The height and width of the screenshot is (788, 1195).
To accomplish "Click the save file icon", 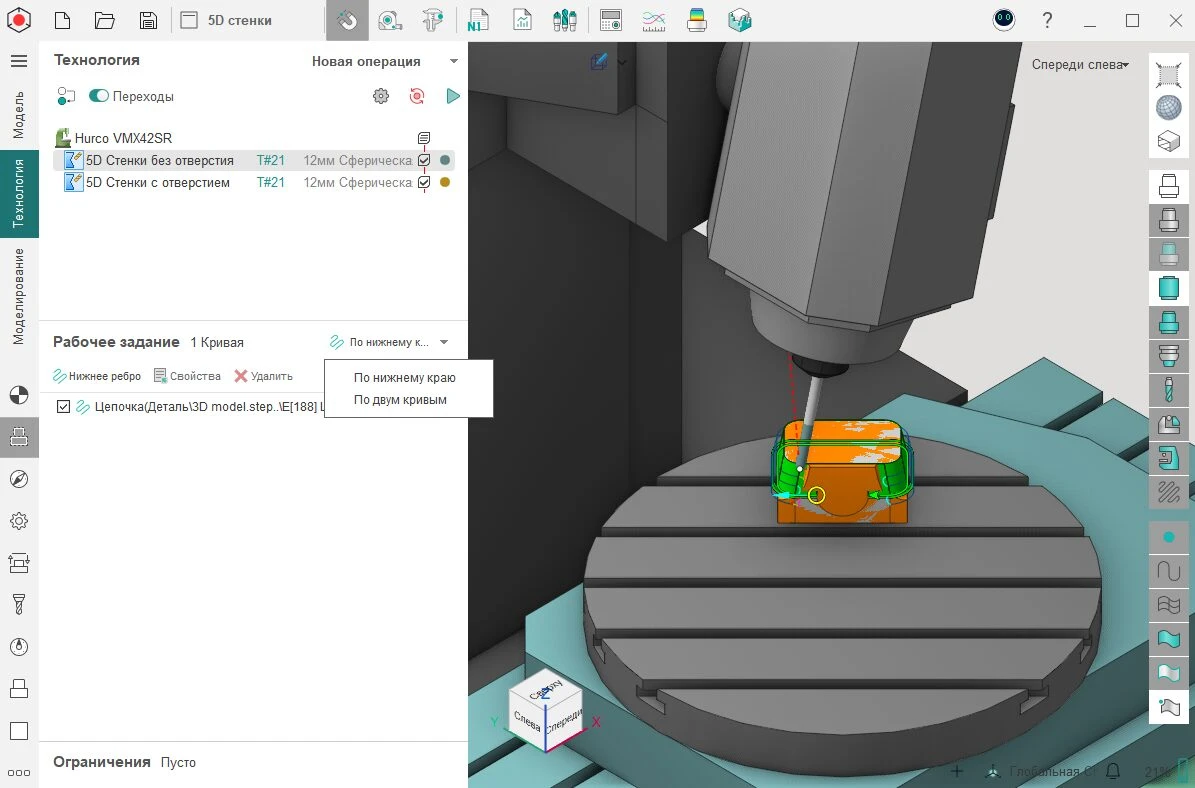I will (x=148, y=20).
